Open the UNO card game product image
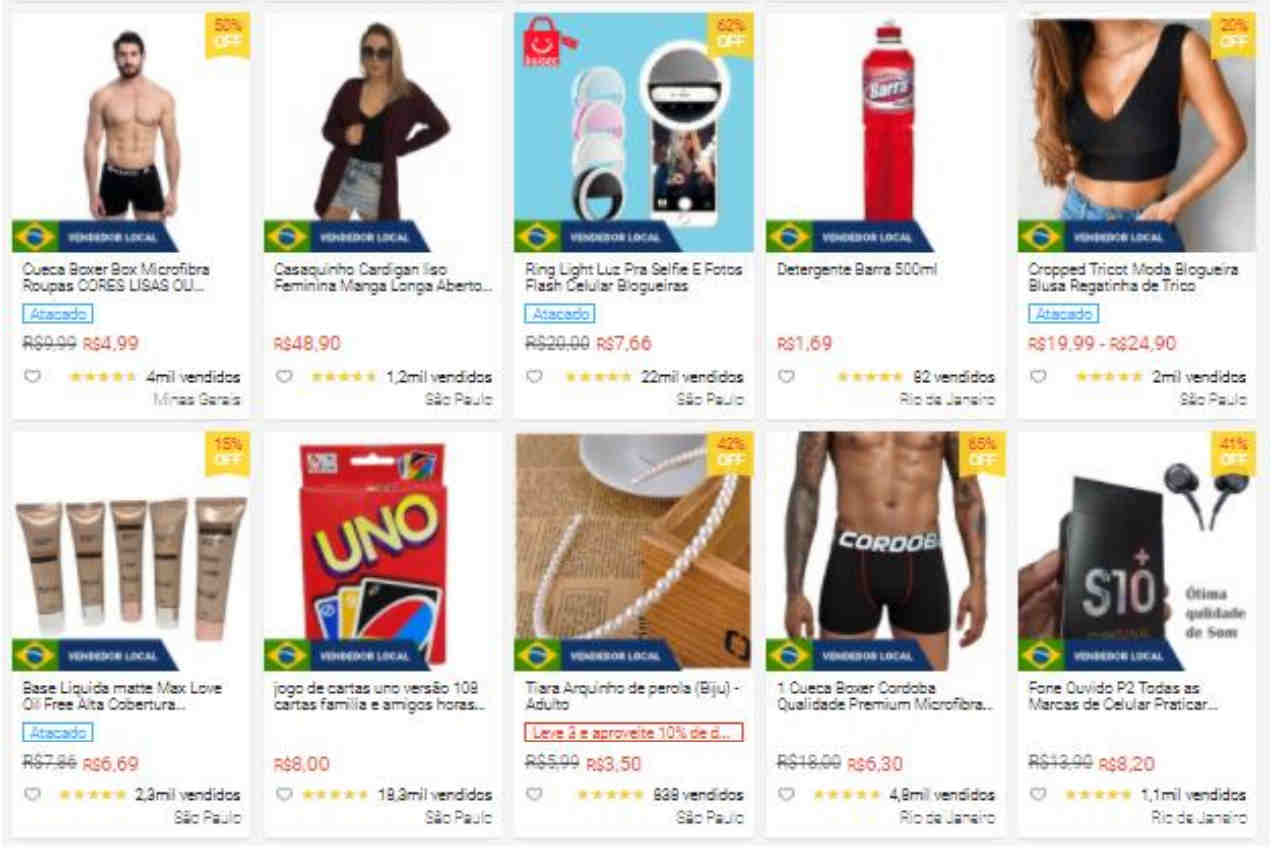 382,550
